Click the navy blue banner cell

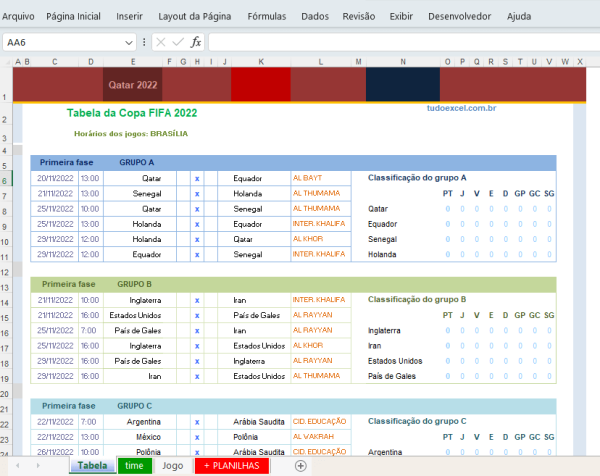tap(403, 85)
